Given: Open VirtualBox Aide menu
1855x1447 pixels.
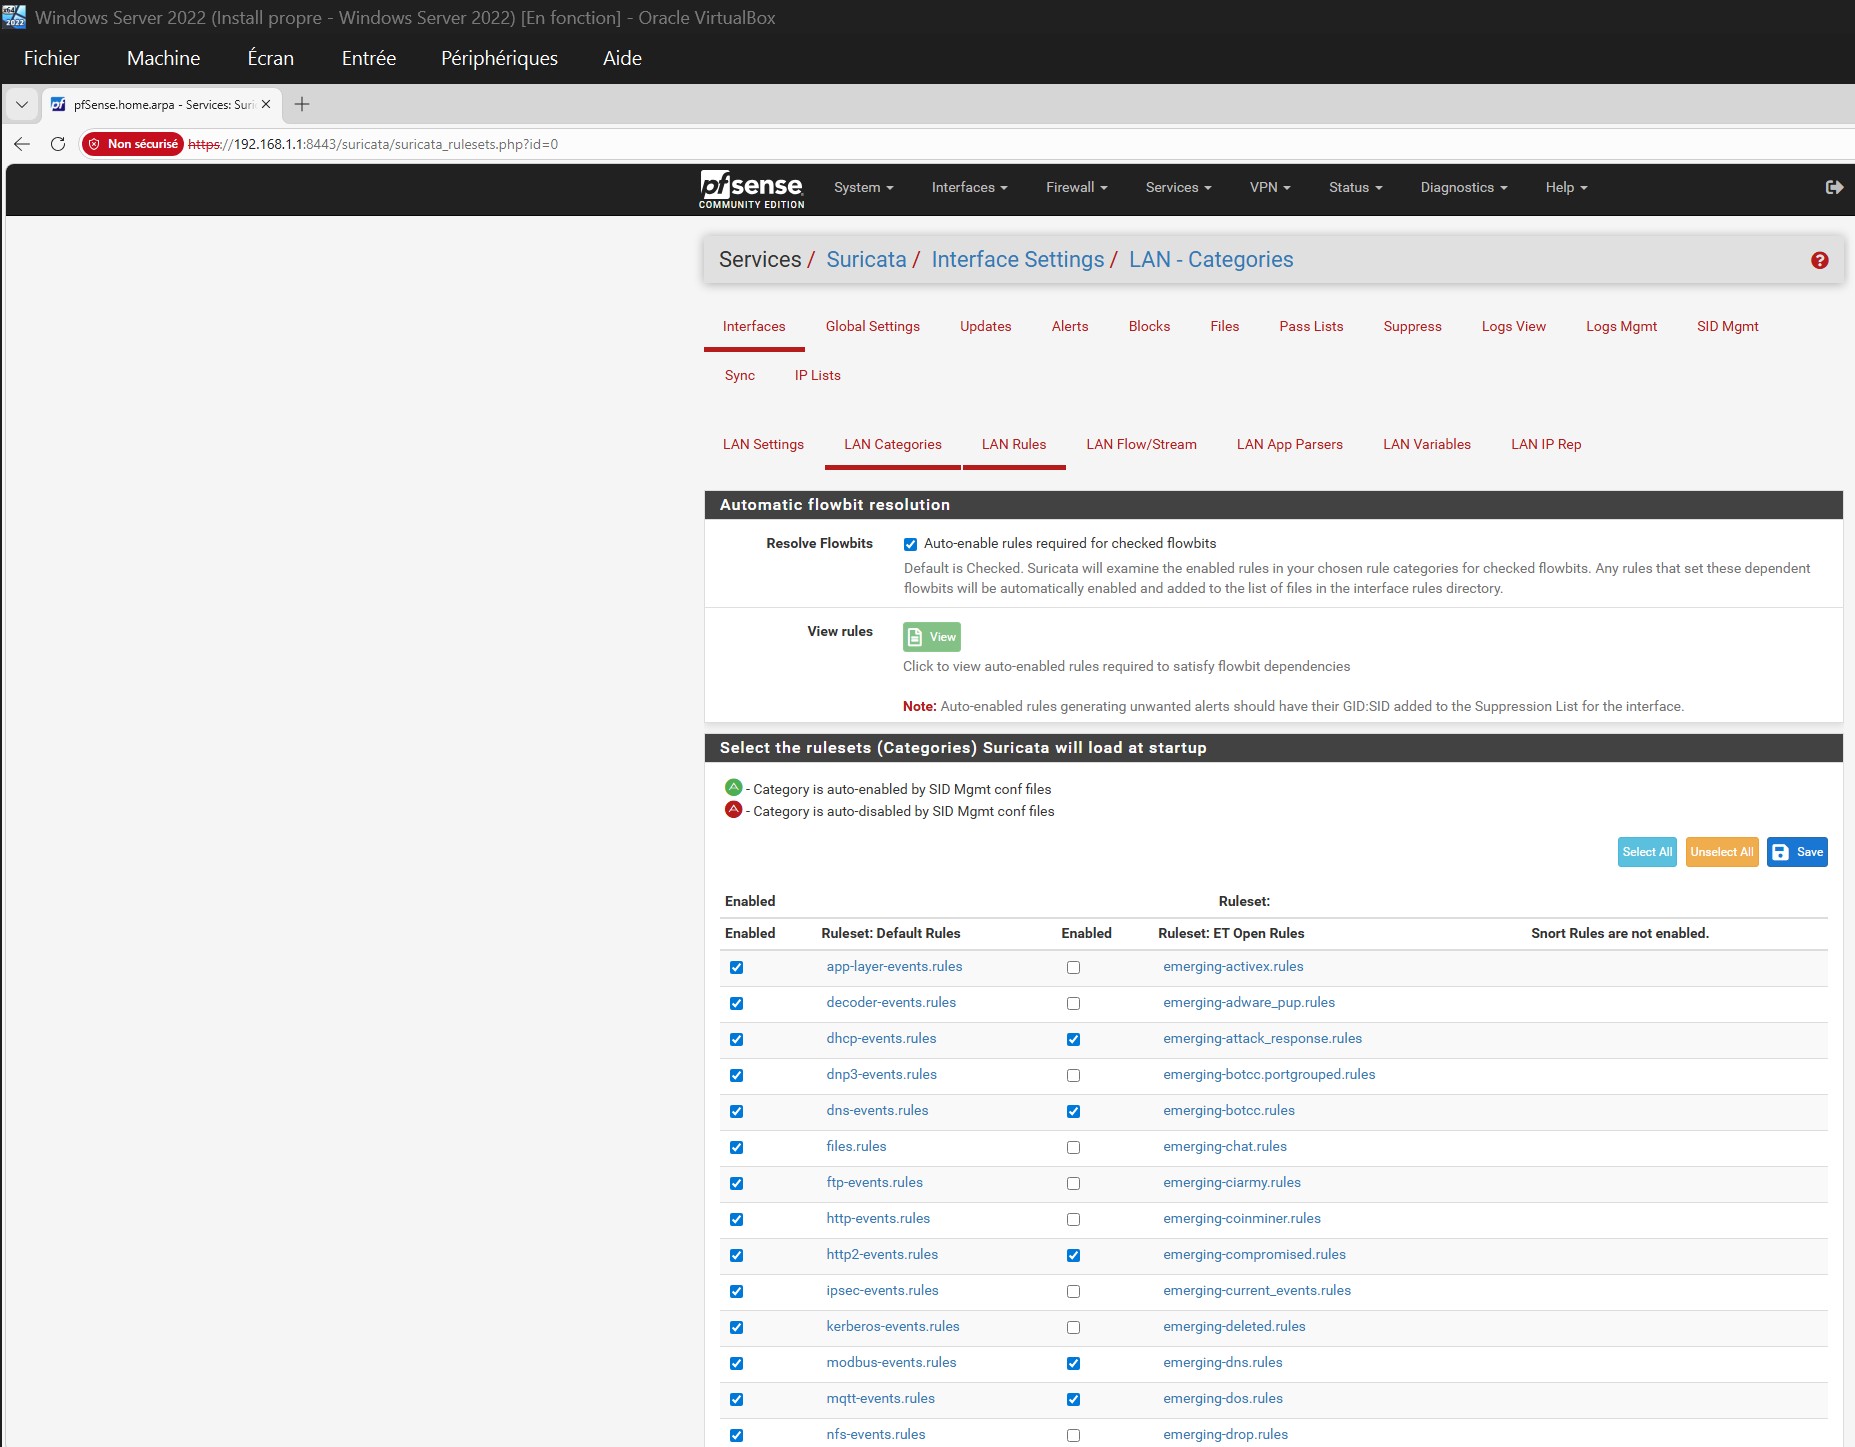Looking at the screenshot, I should coord(622,58).
